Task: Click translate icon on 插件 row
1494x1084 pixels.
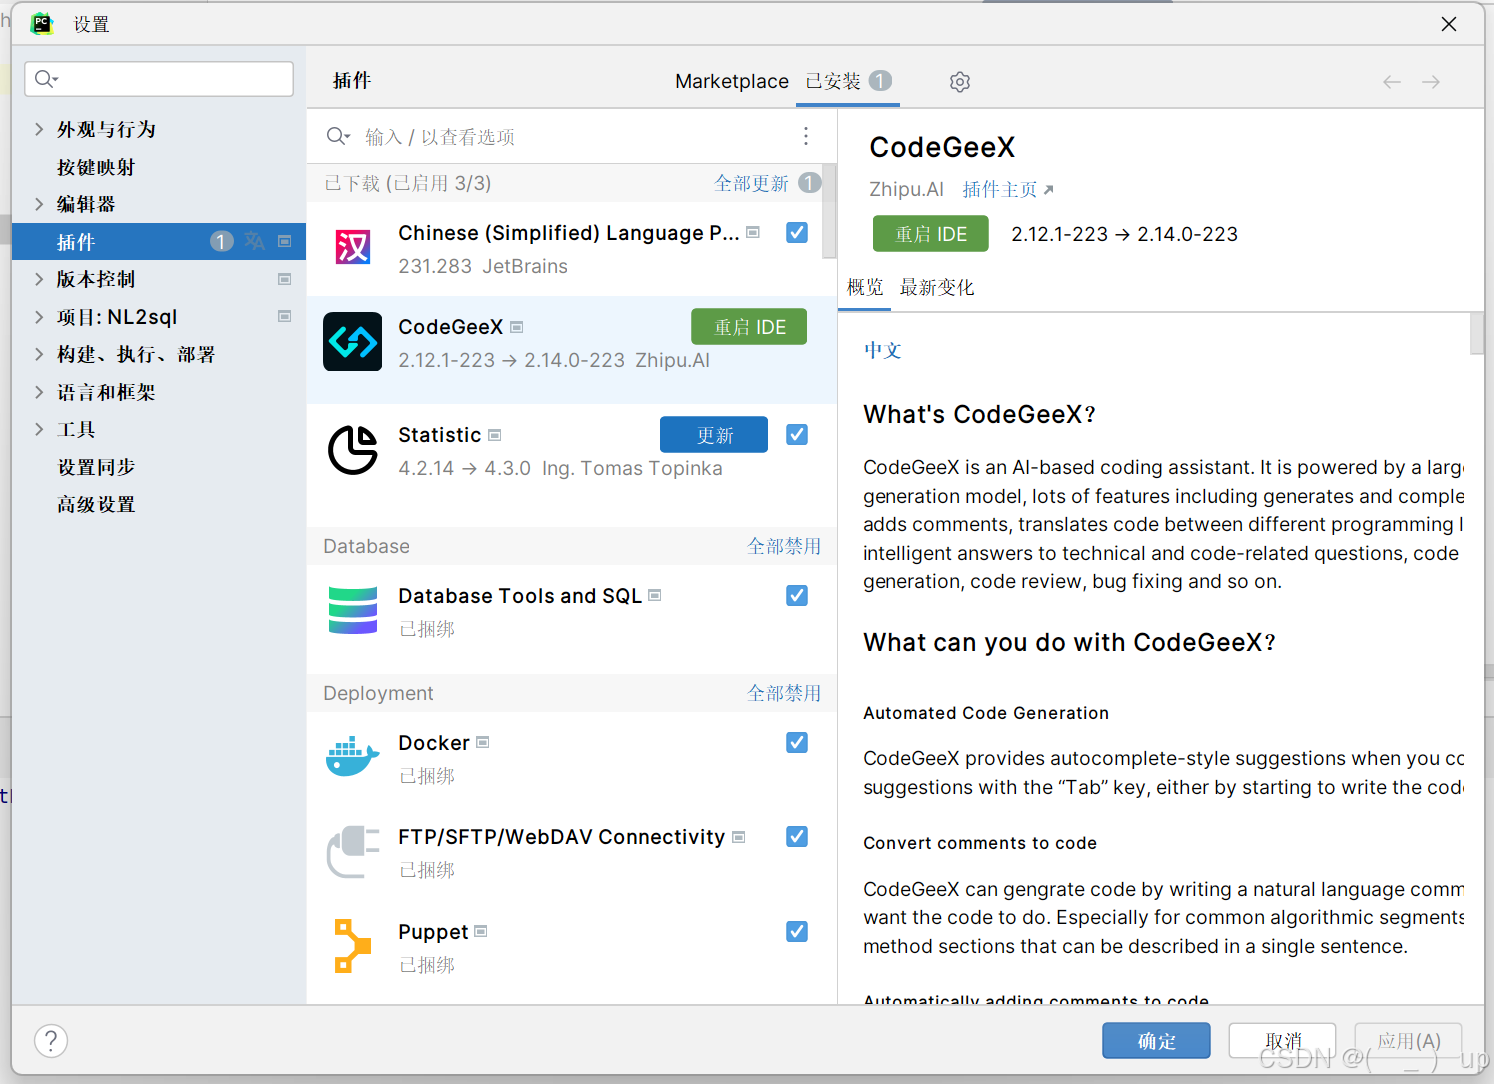Action: (x=255, y=241)
